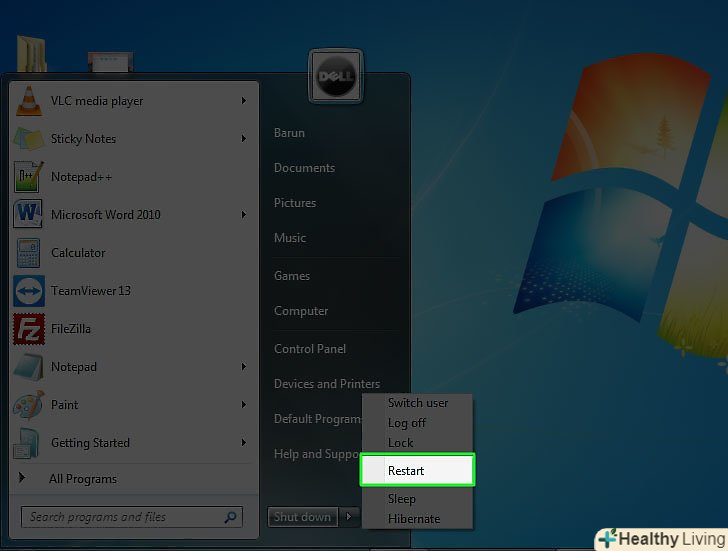Launch Sticky Notes icon
728x551 pixels.
tap(29, 139)
